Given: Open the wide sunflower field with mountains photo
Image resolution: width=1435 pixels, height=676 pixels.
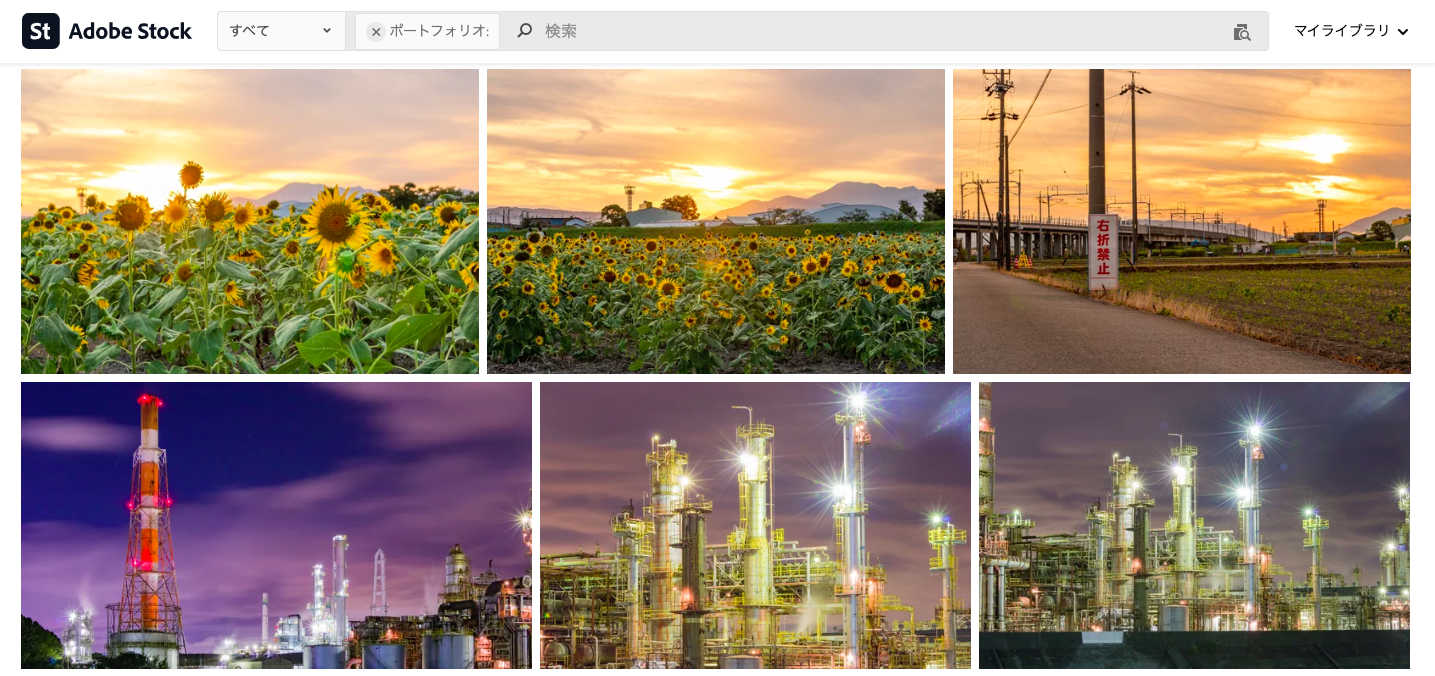Looking at the screenshot, I should coord(715,221).
